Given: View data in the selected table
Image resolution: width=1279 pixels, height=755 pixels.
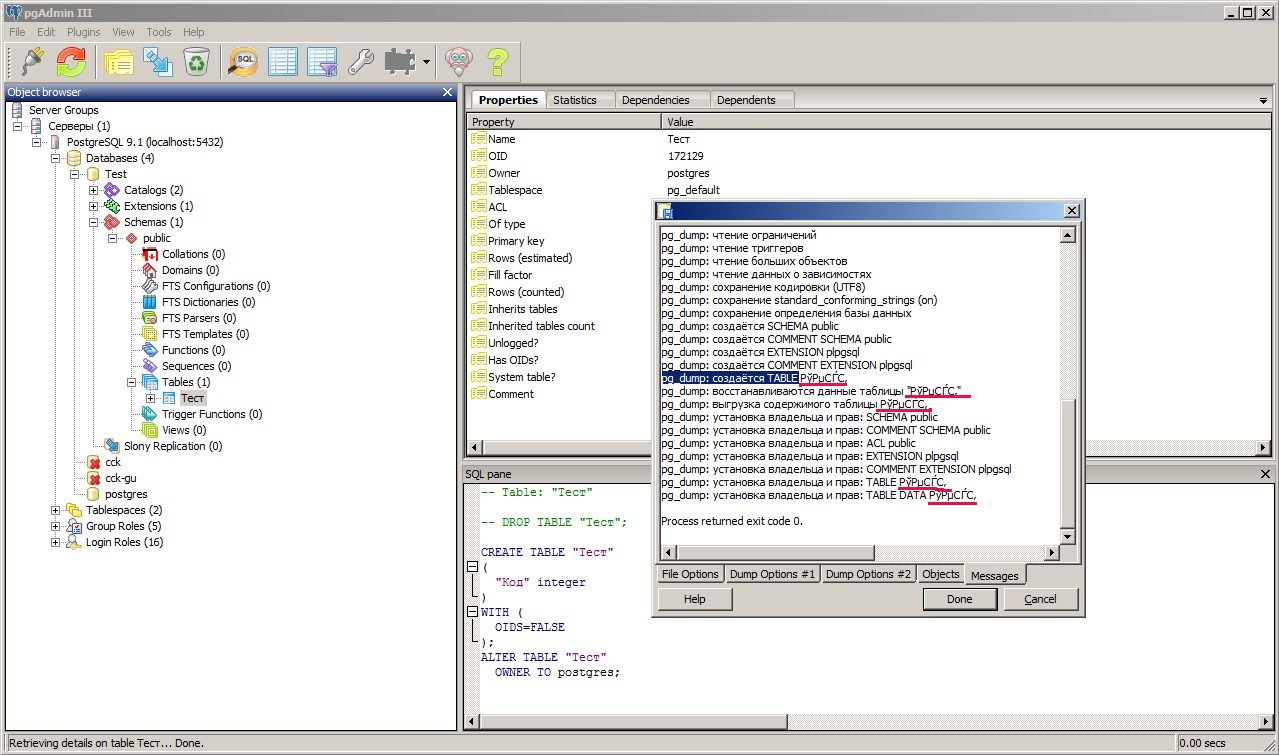Looking at the screenshot, I should coord(283,62).
